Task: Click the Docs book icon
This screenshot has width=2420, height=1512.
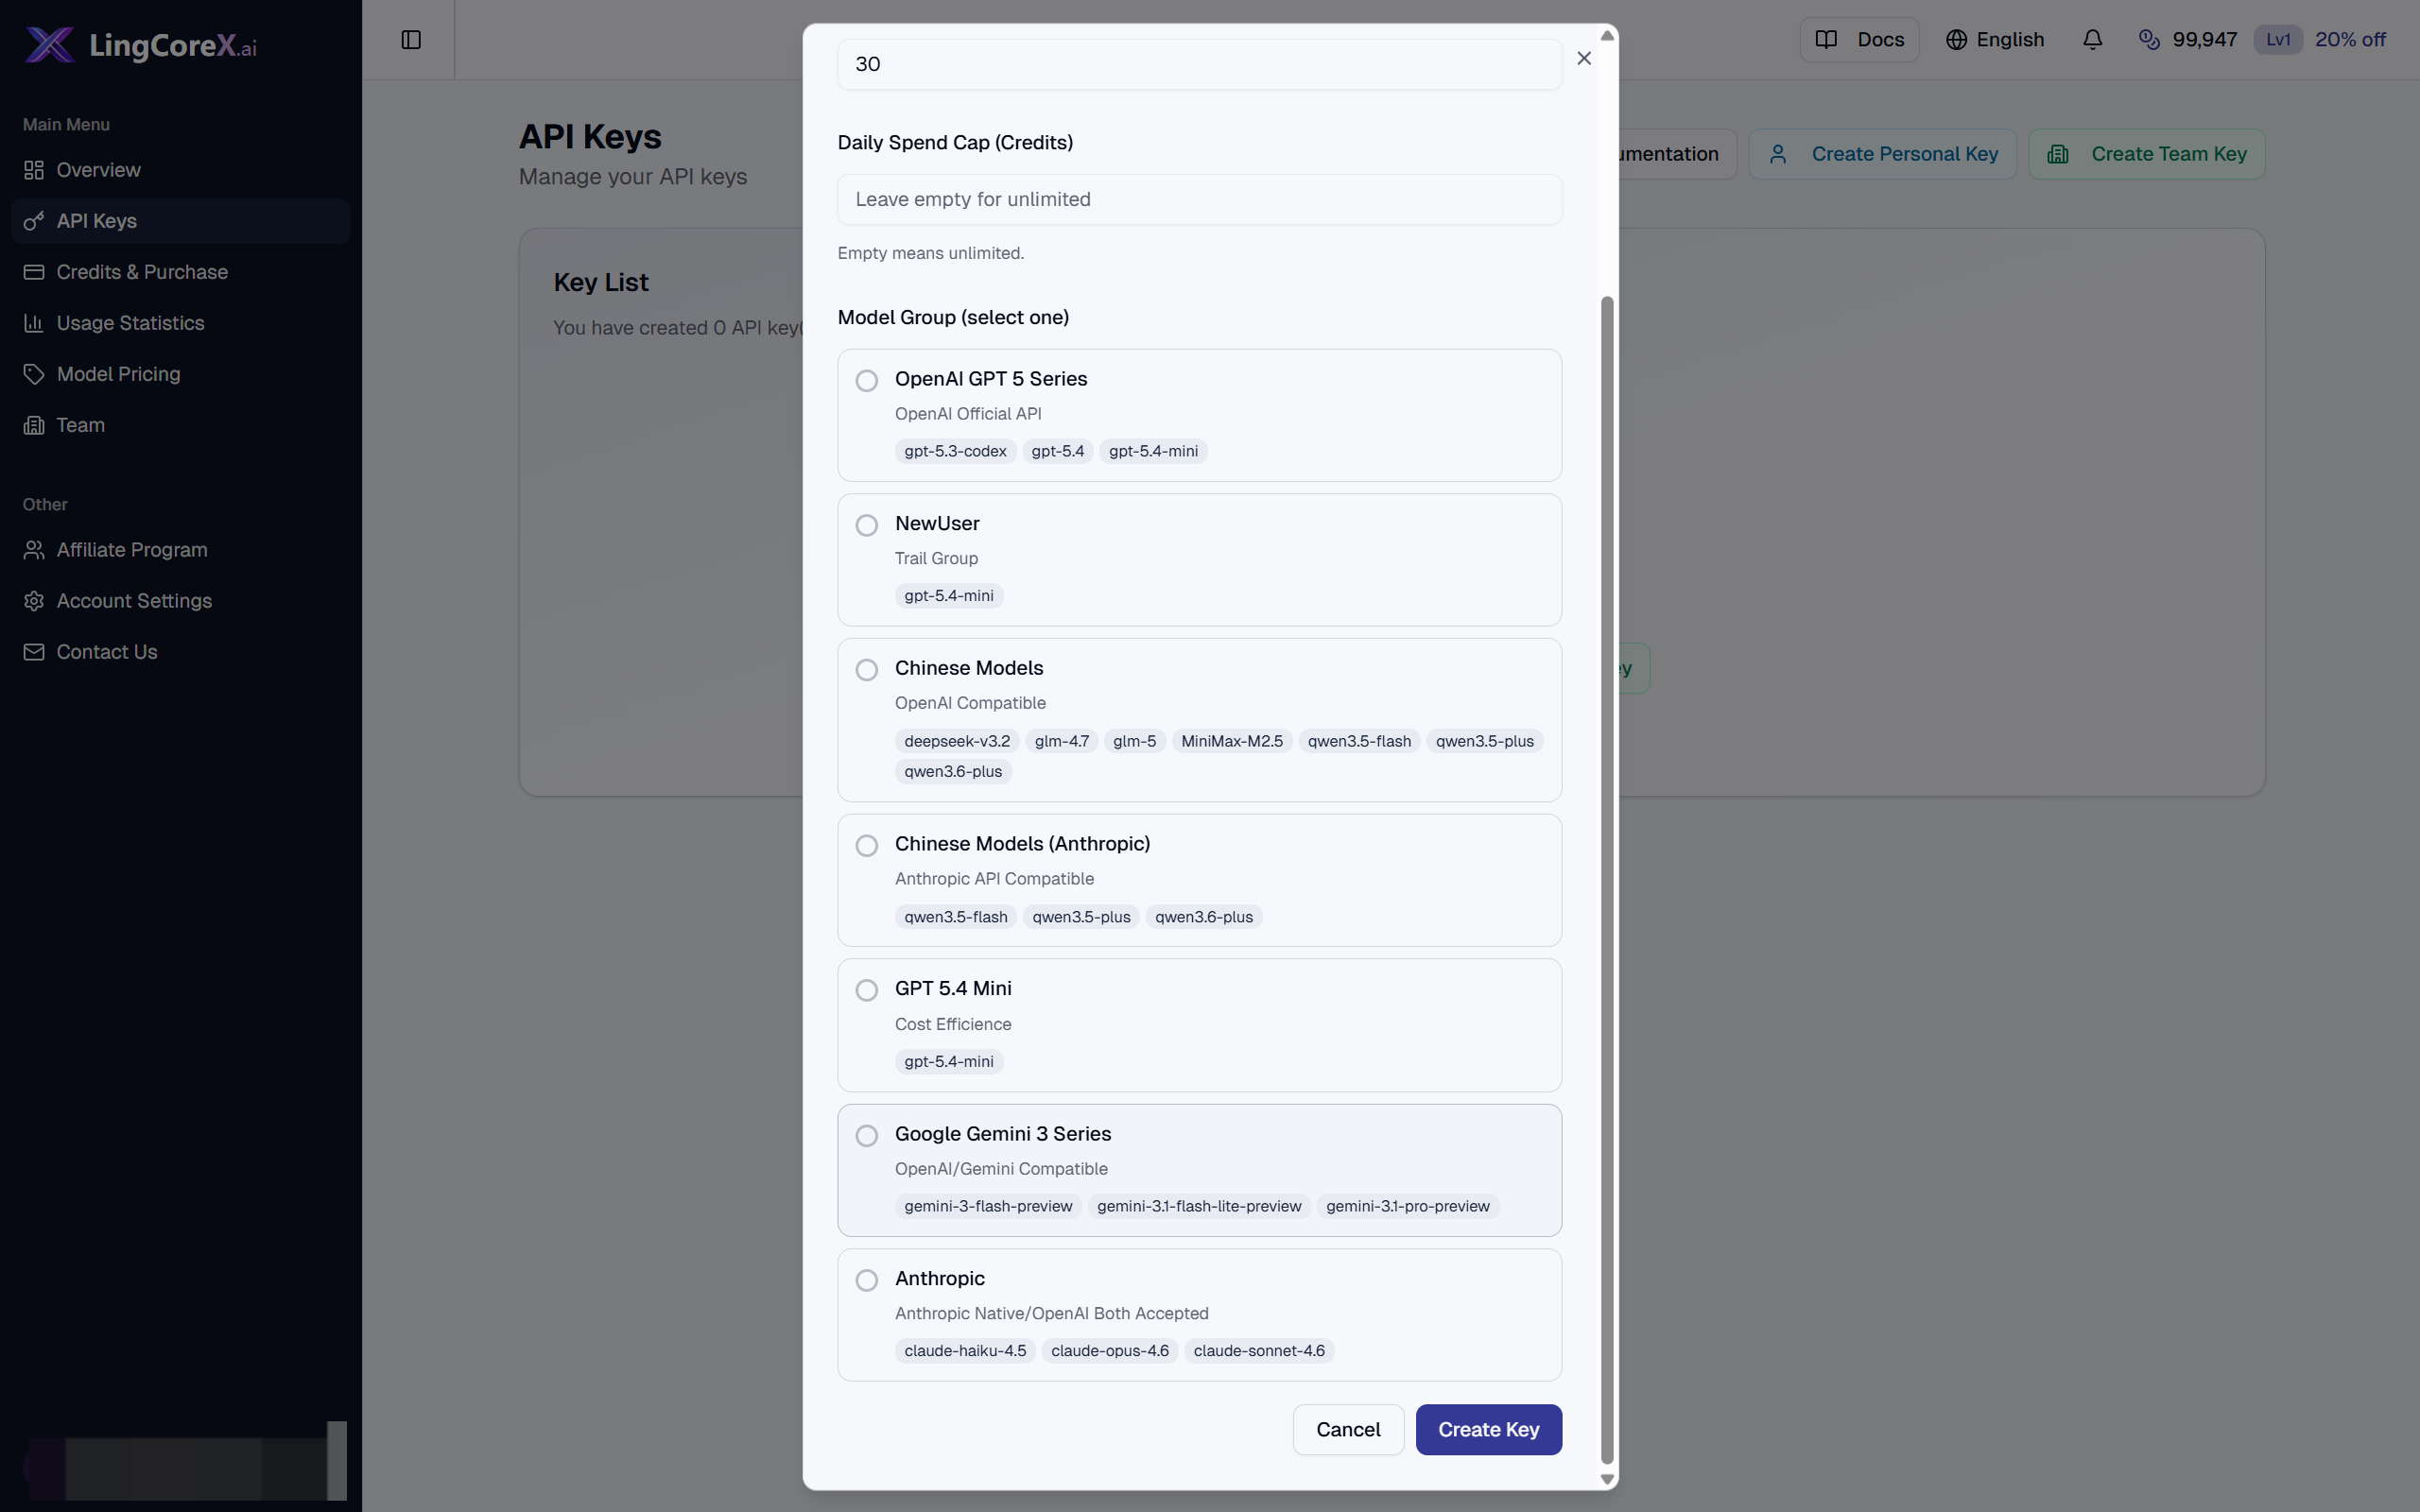Action: tap(1826, 40)
